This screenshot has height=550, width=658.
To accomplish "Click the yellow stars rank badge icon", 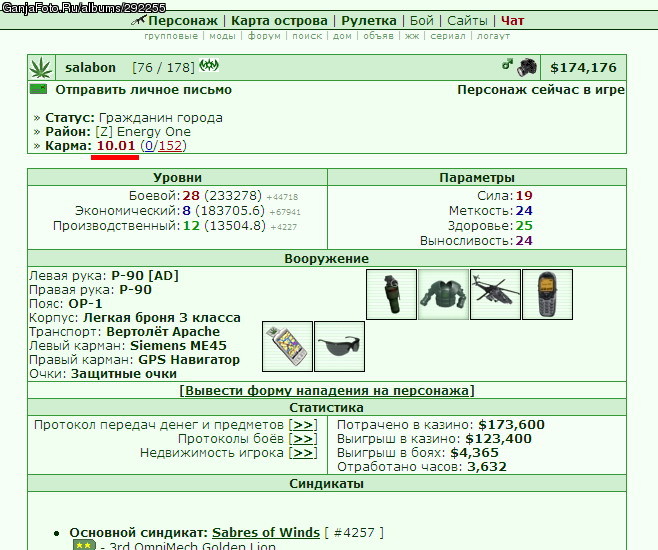I will click(x=84, y=545).
